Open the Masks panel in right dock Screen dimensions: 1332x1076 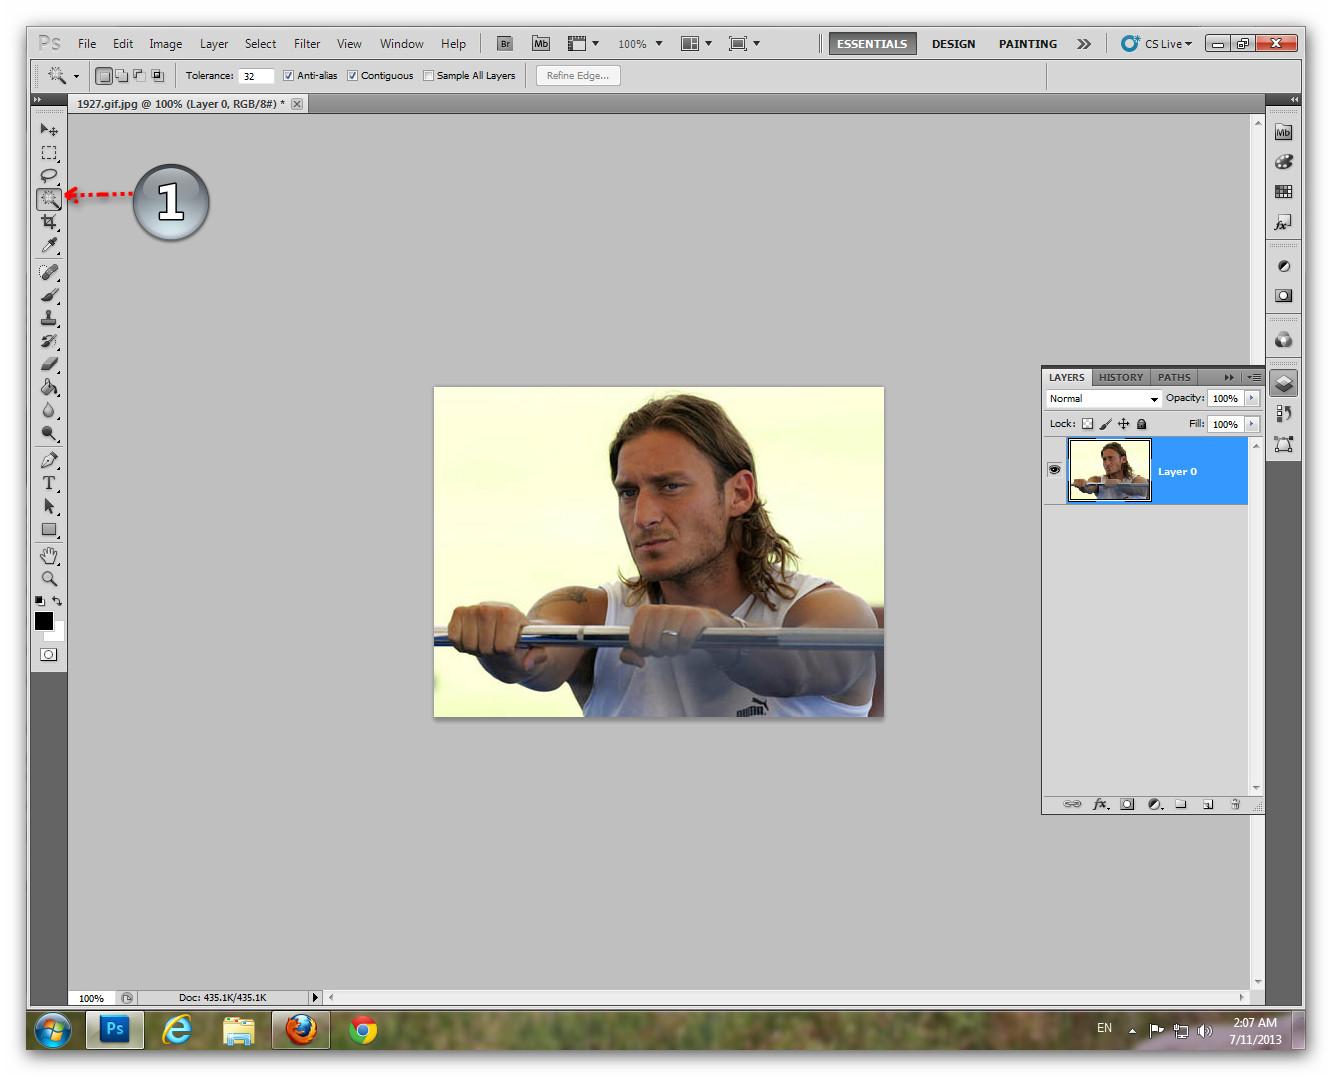(1283, 296)
